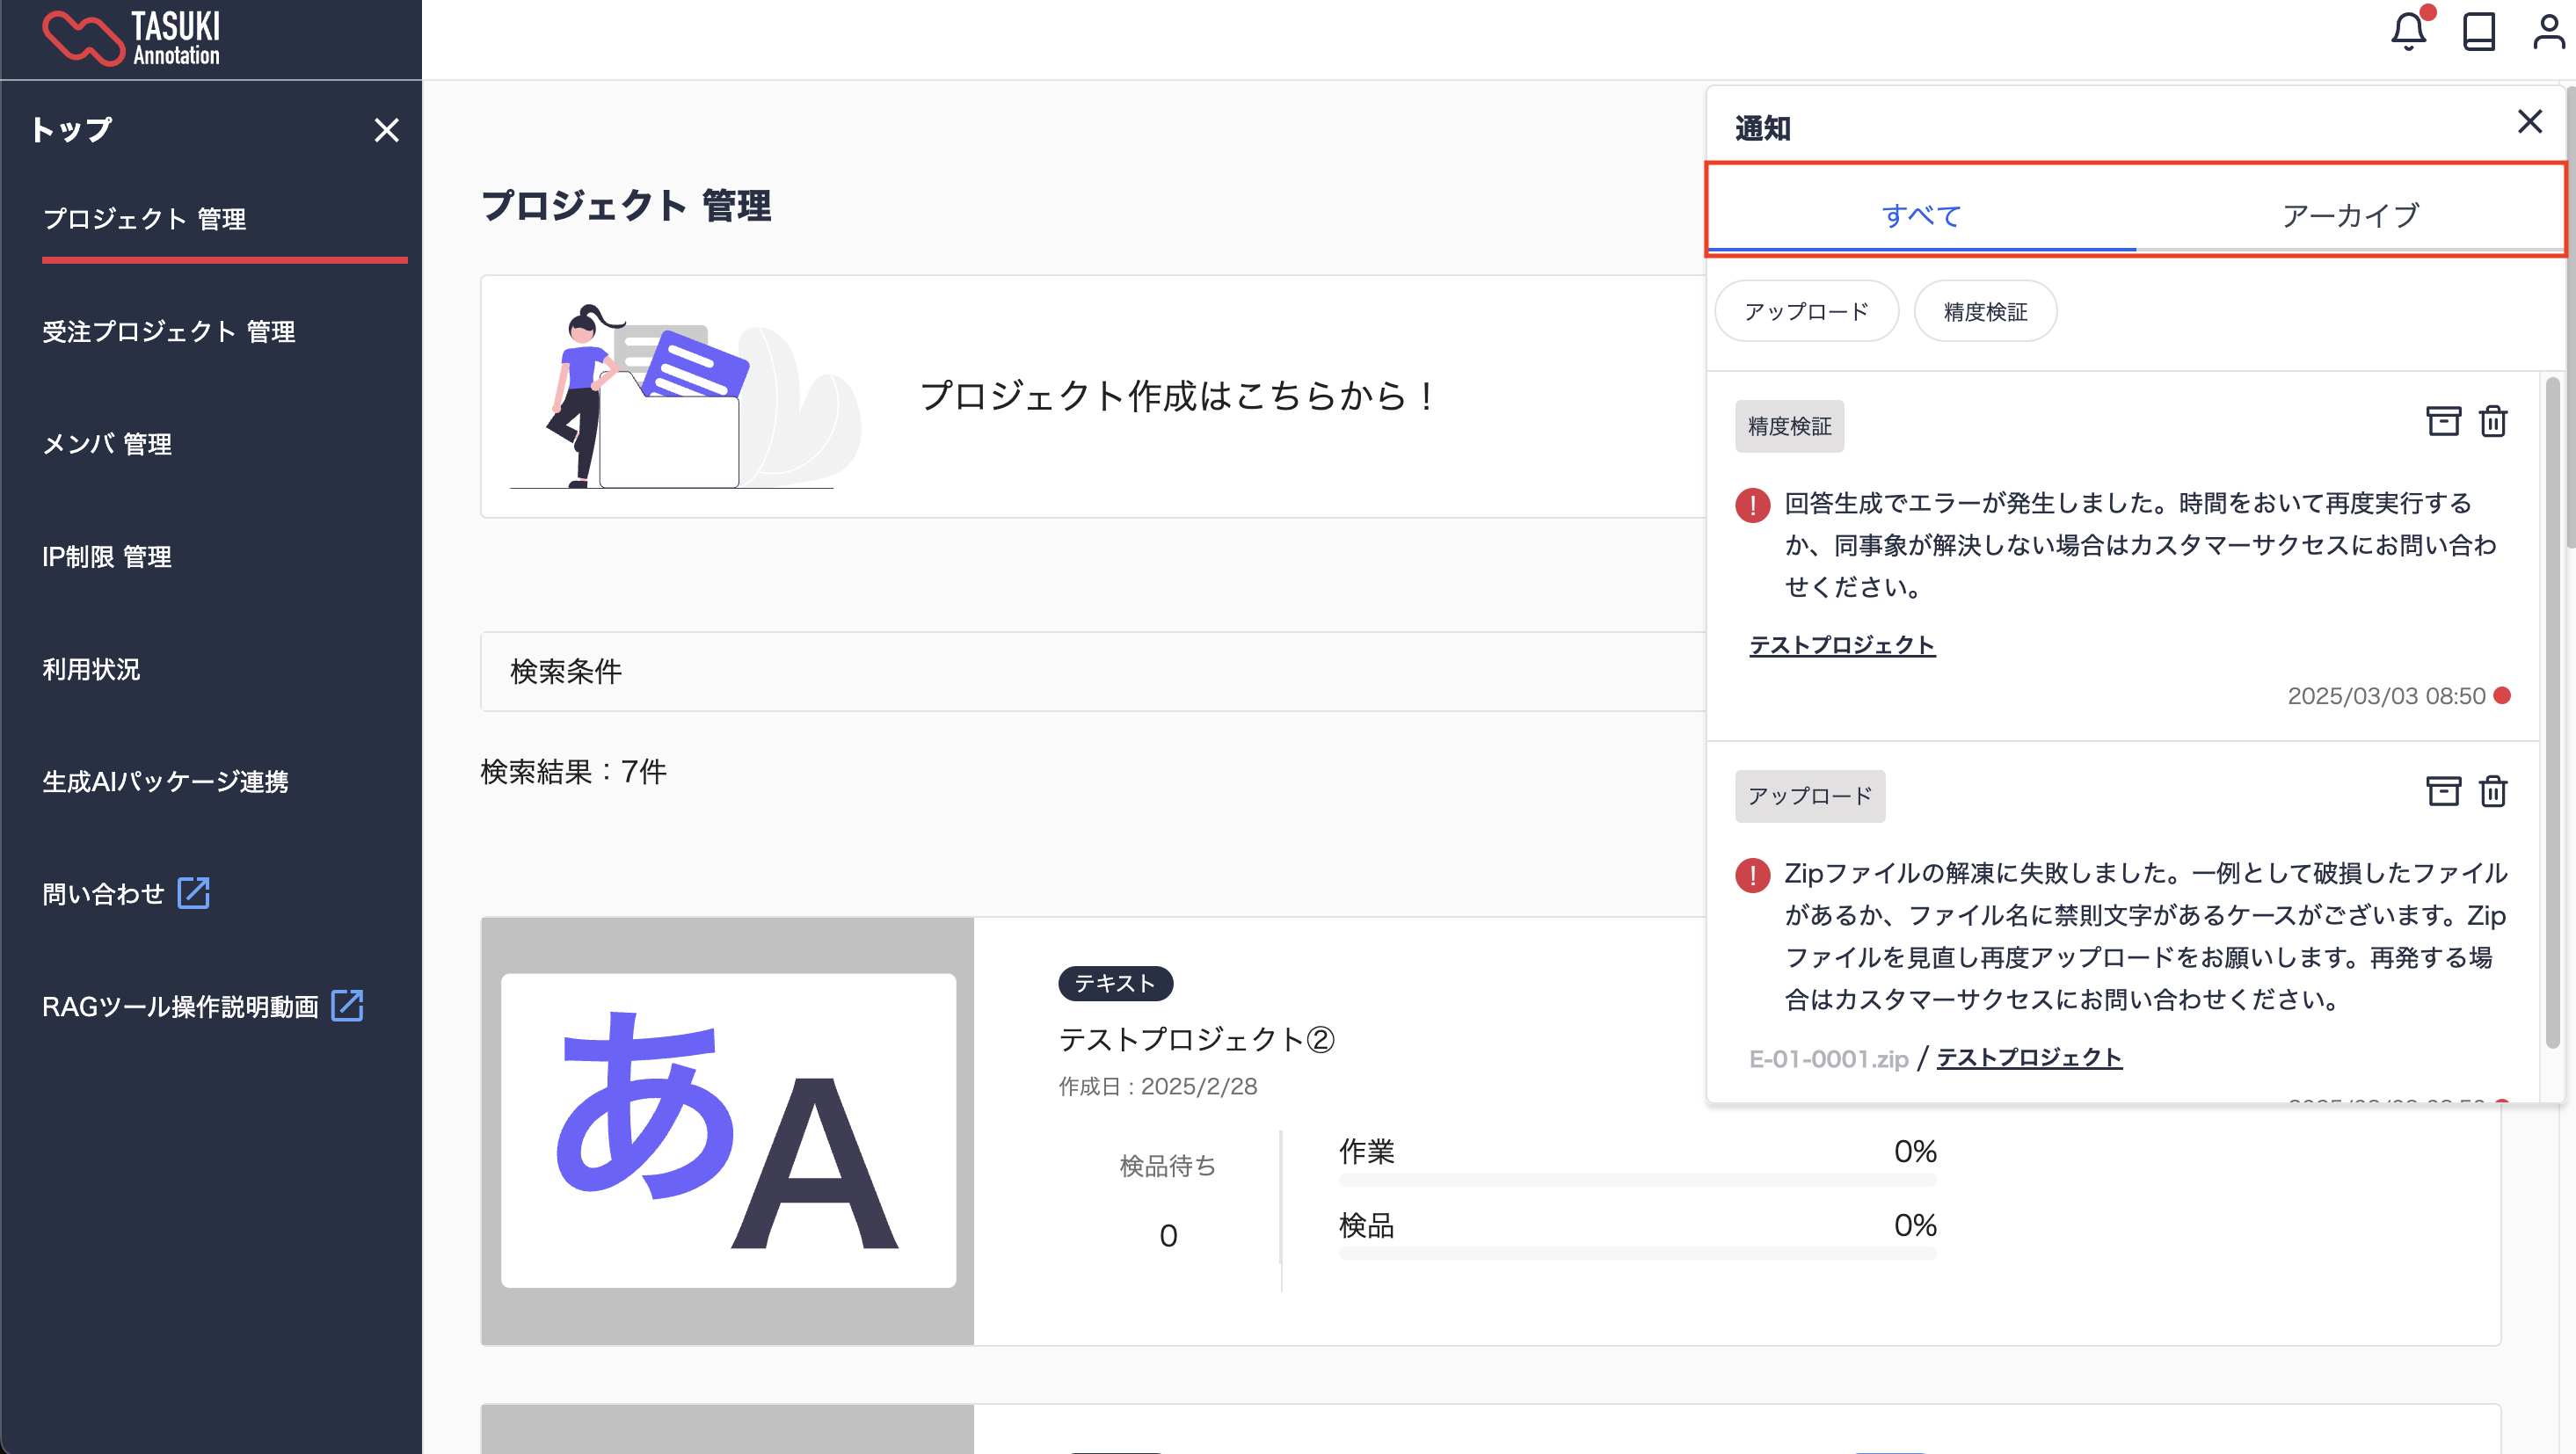Image resolution: width=2576 pixels, height=1454 pixels.
Task: Archive the 精度検証 error notification
Action: [x=2443, y=421]
